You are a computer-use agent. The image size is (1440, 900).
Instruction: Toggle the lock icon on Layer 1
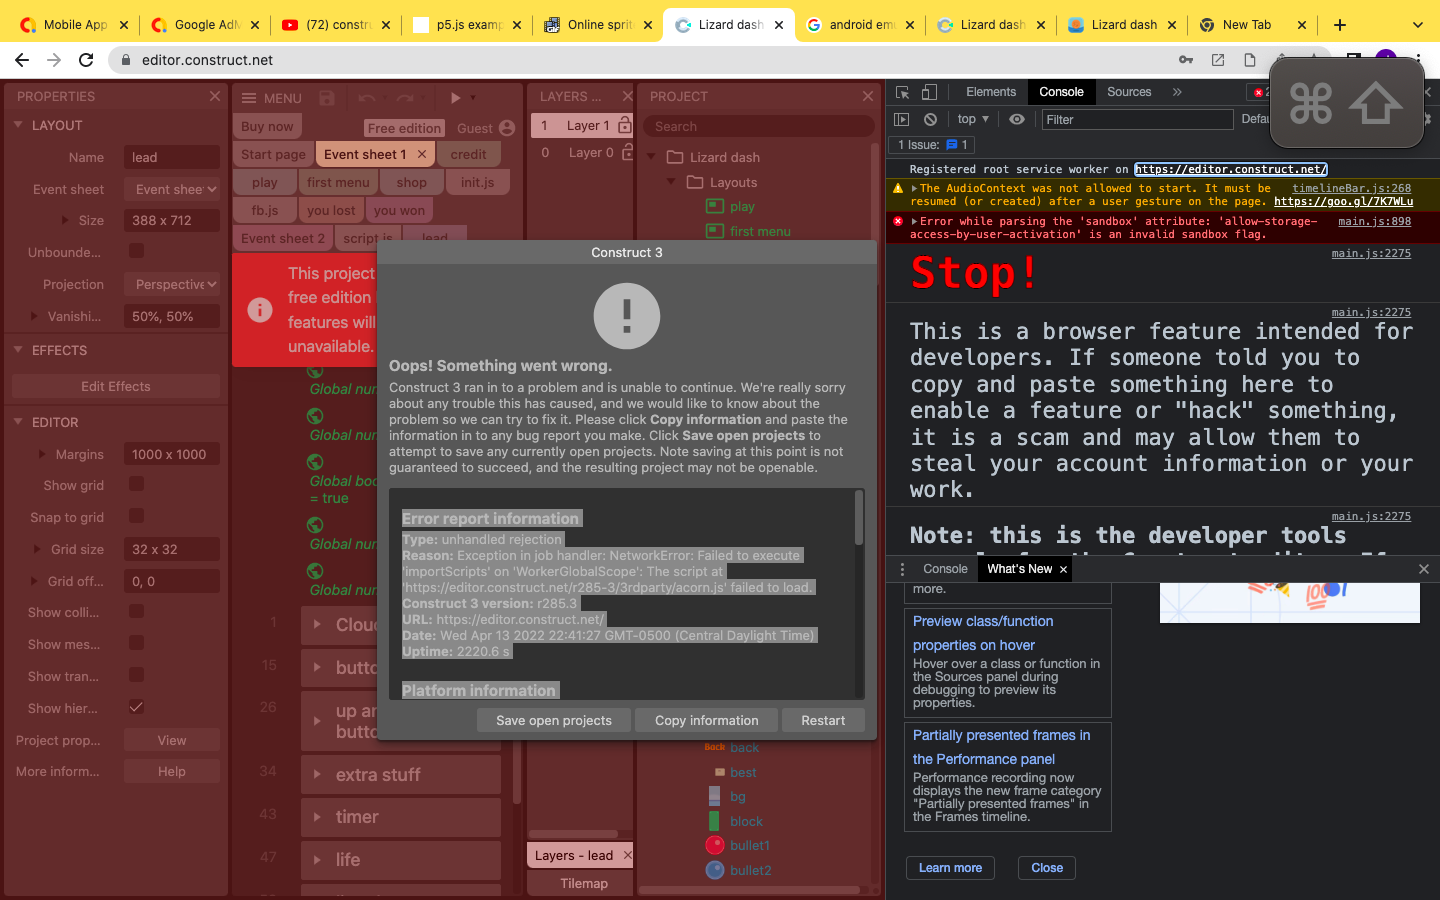pyautogui.click(x=625, y=125)
